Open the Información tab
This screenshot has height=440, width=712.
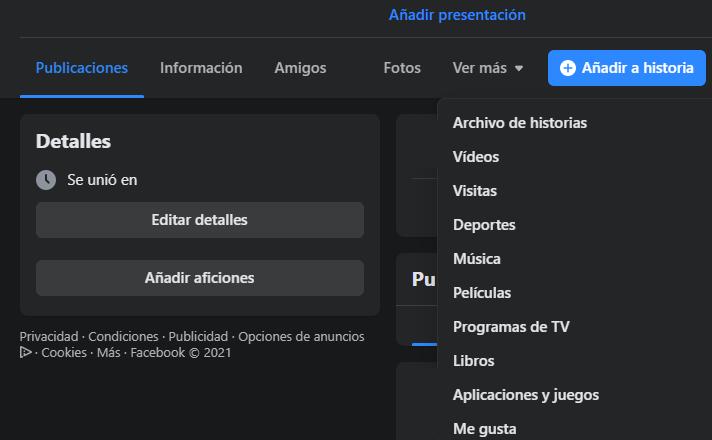coord(201,68)
